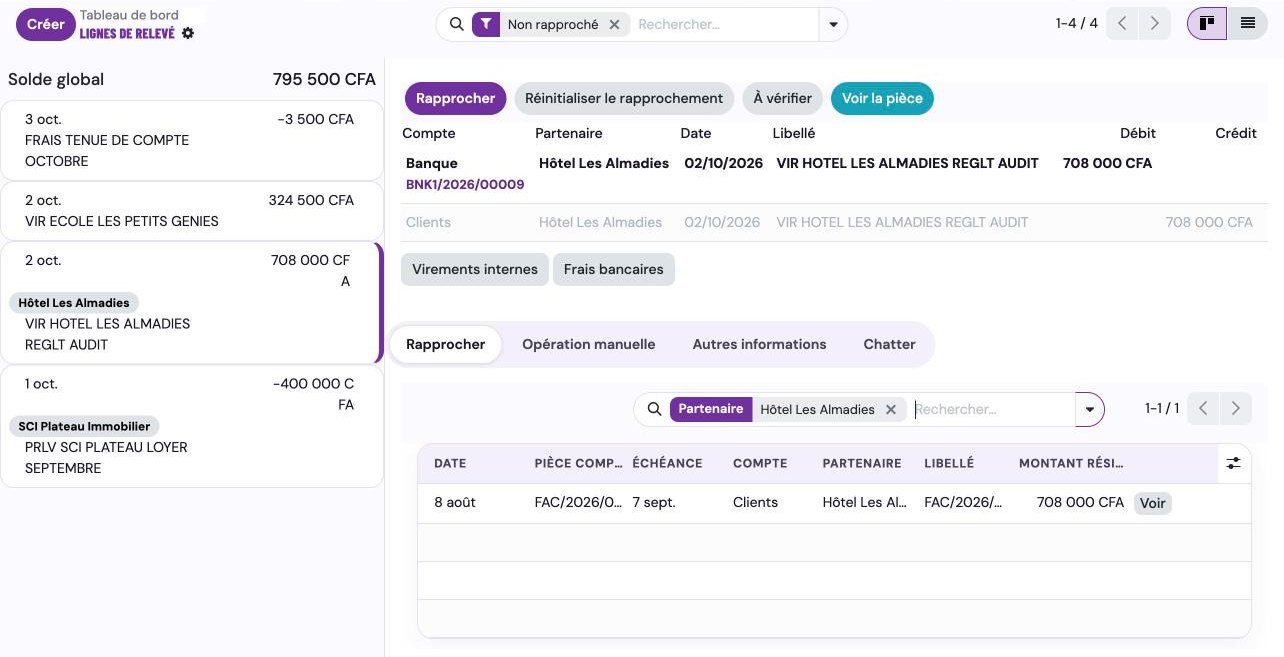Open the top search options dropdown arrow
The height and width of the screenshot is (657, 1284).
[832, 24]
